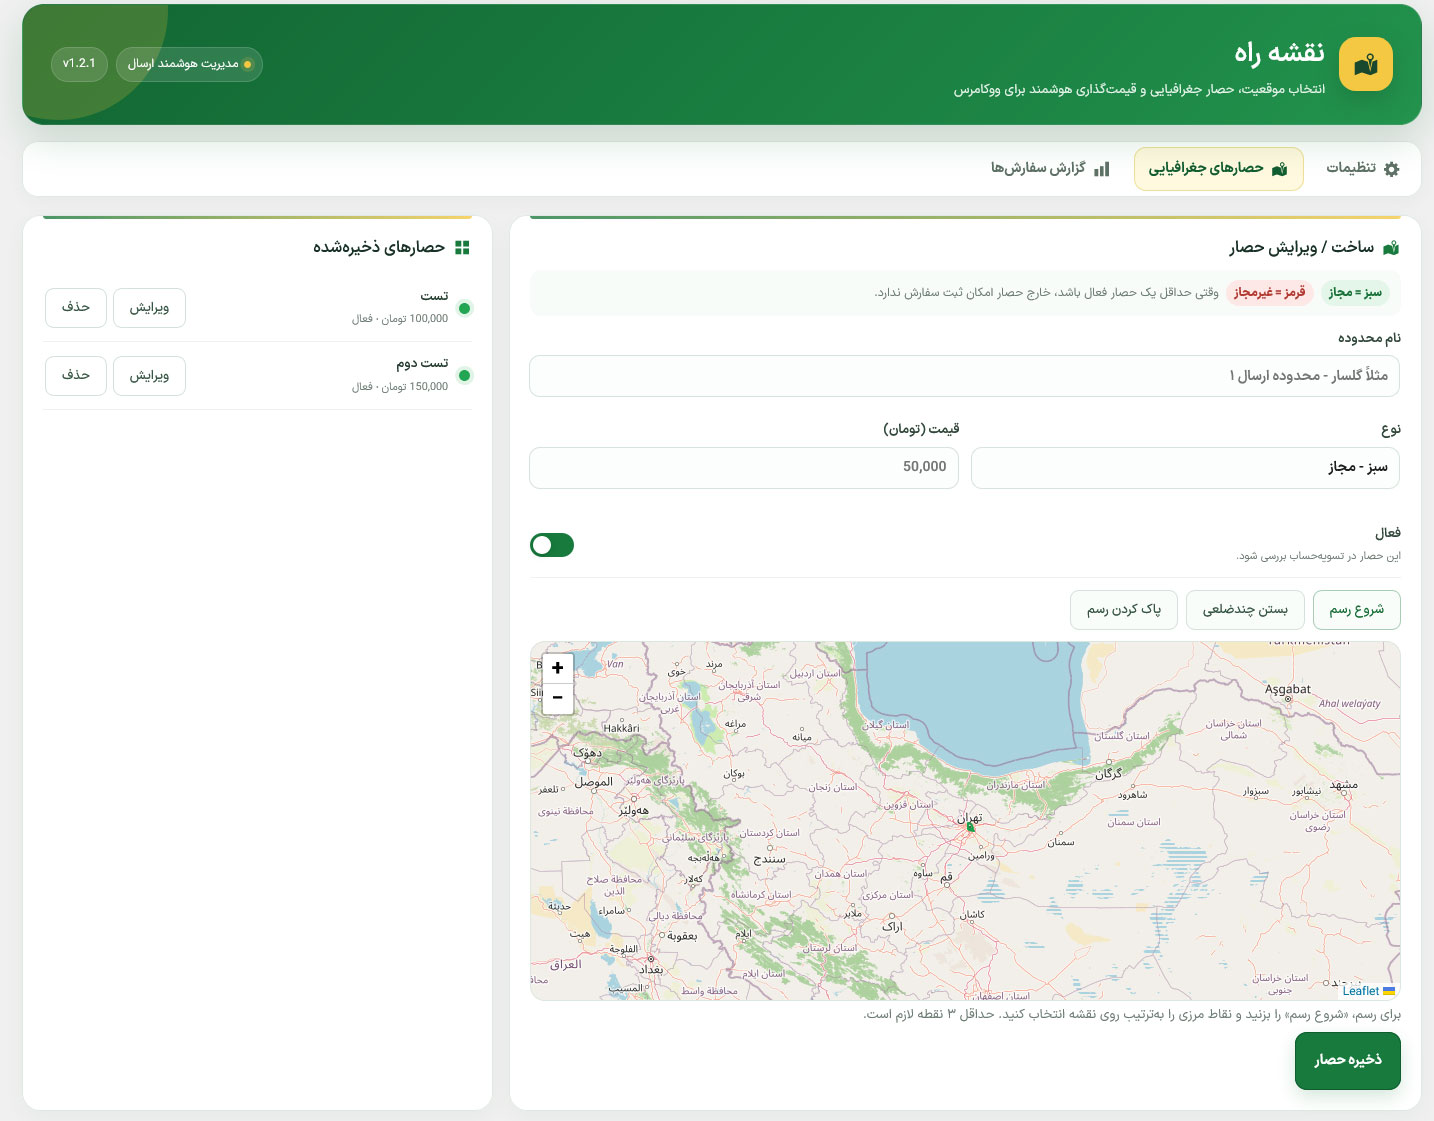
Task: Zoom in the map with plus button
Action: [x=557, y=668]
